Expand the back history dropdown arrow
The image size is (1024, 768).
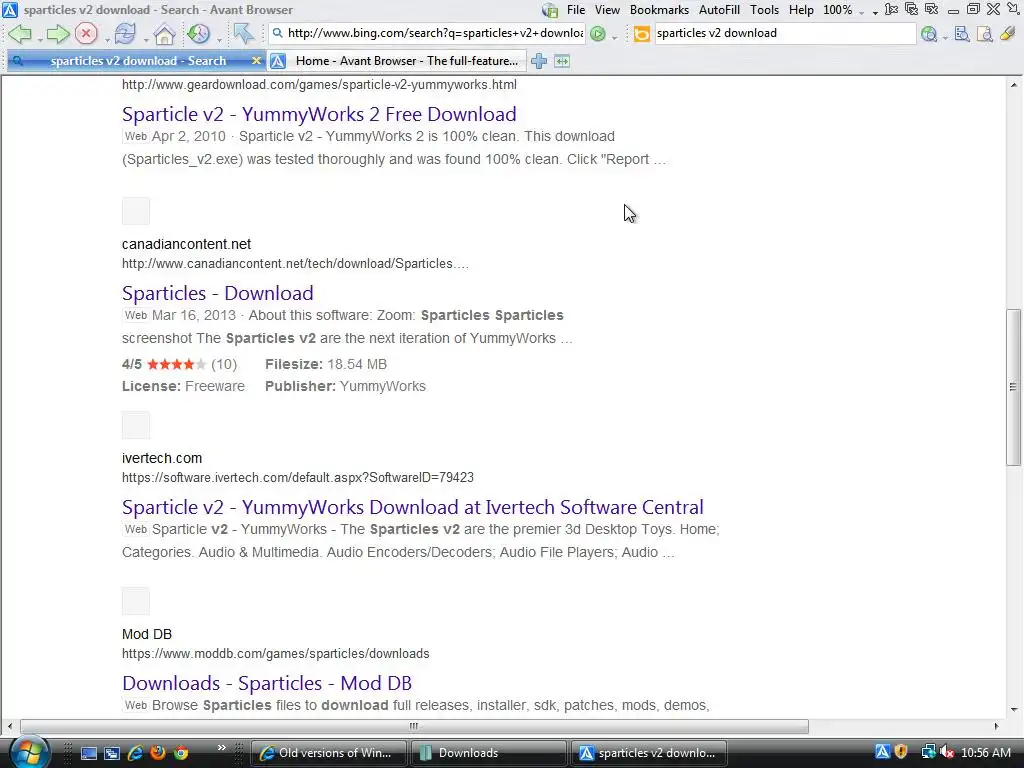coord(39,40)
